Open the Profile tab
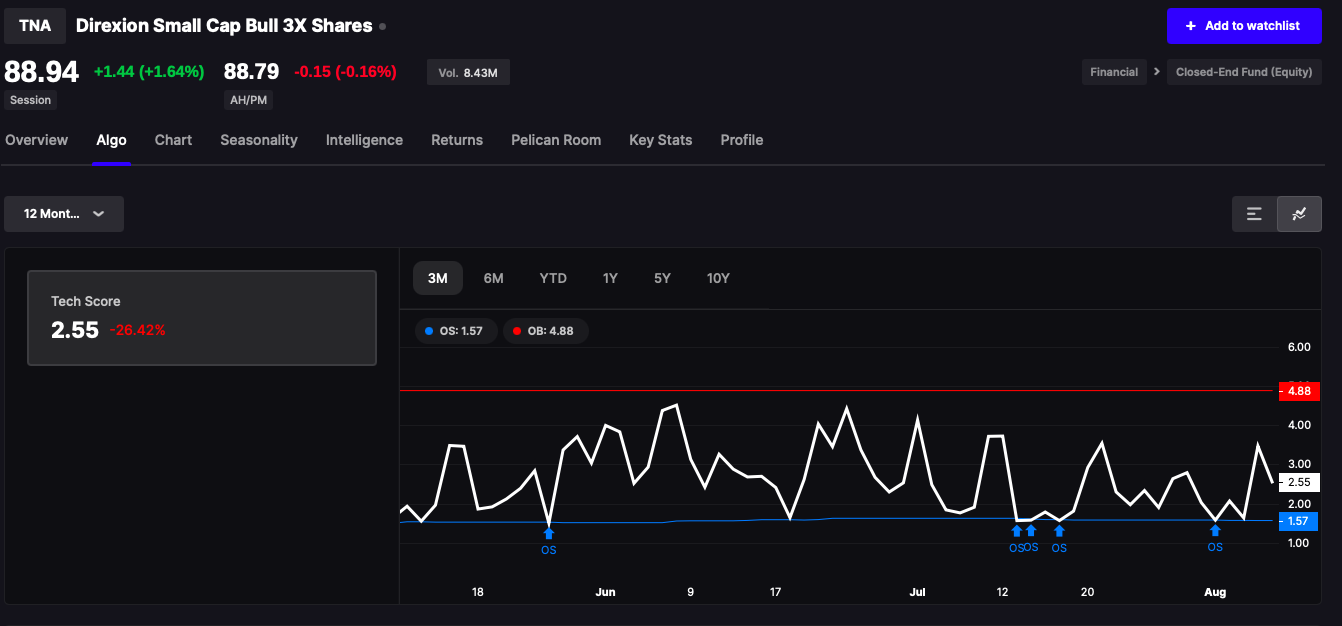1342x626 pixels. coord(741,140)
